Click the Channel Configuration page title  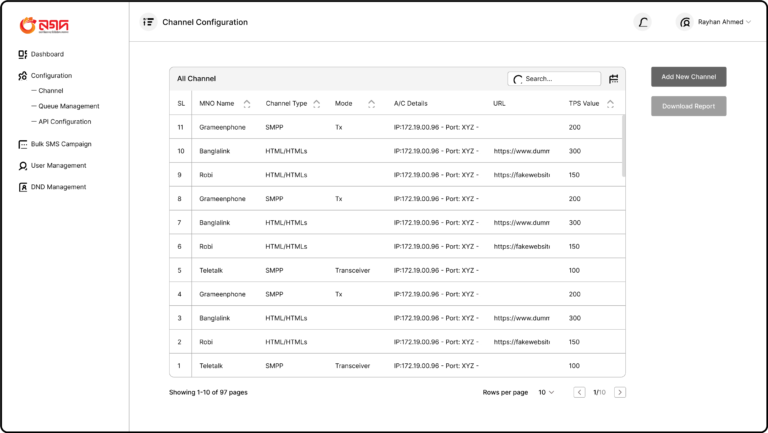click(205, 22)
